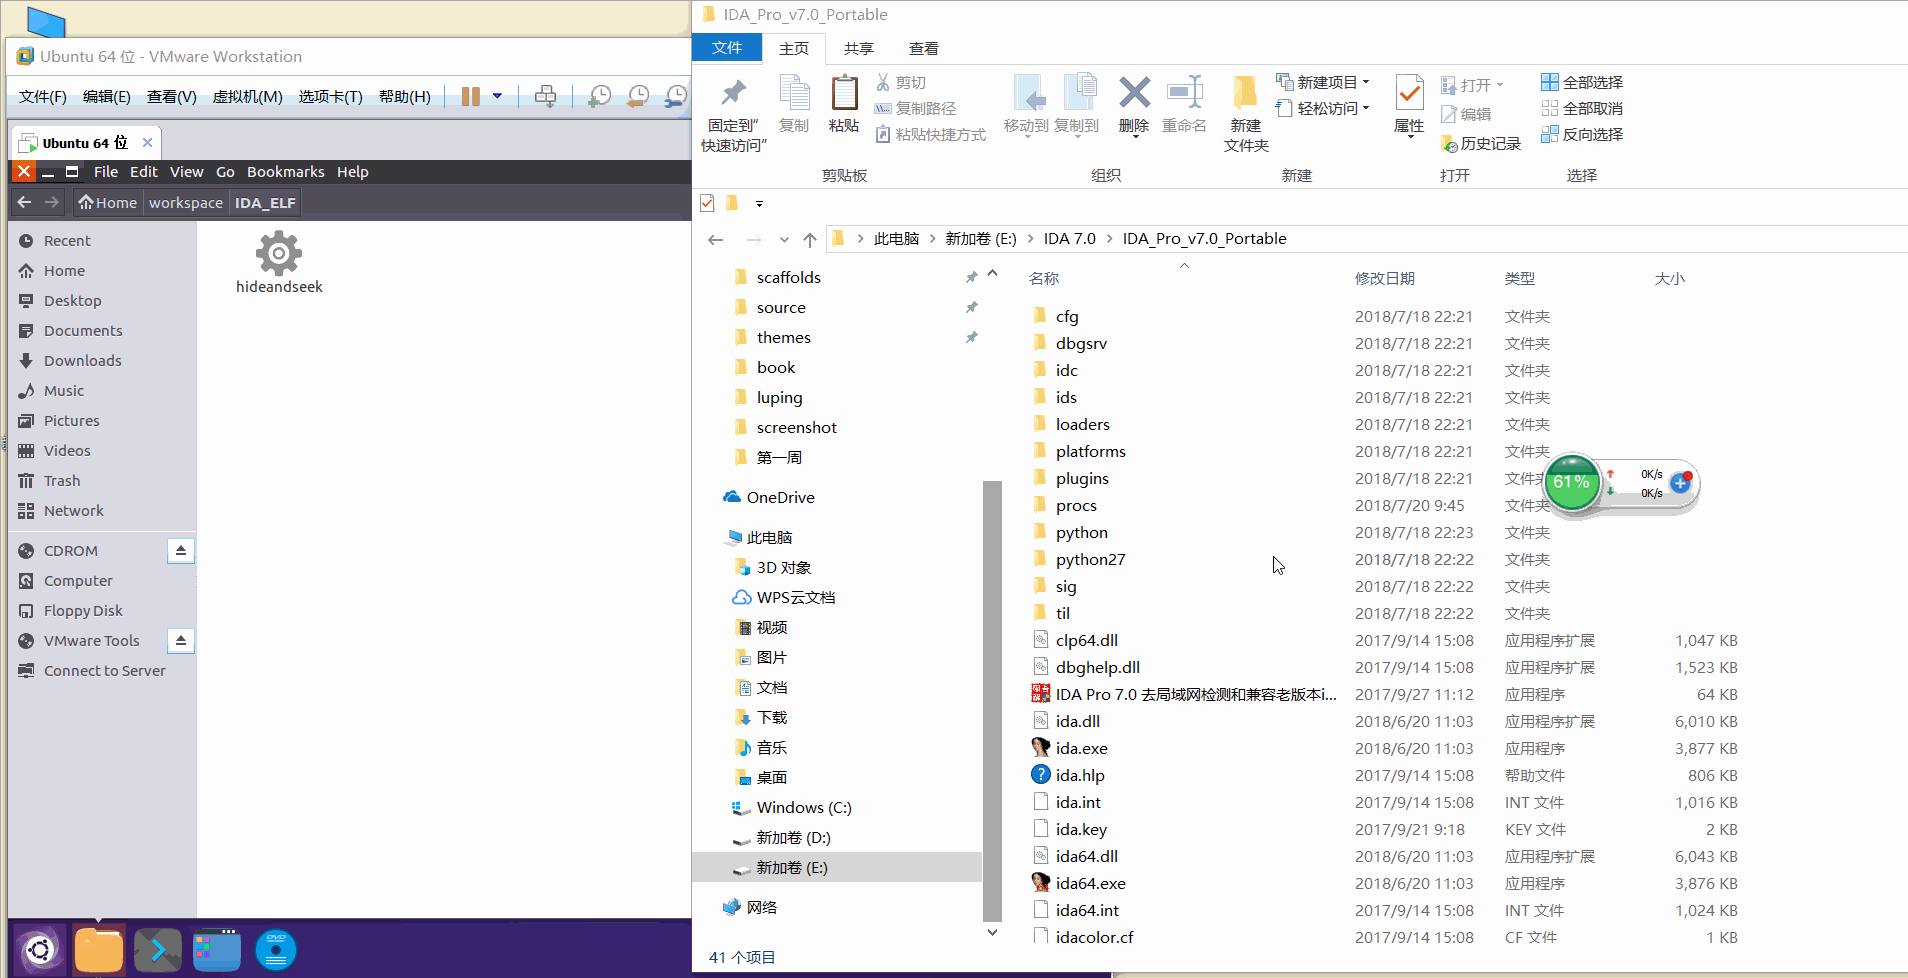The image size is (1908, 978).
Task: Open VMware 选项卡(T) menu
Action: pos(330,96)
